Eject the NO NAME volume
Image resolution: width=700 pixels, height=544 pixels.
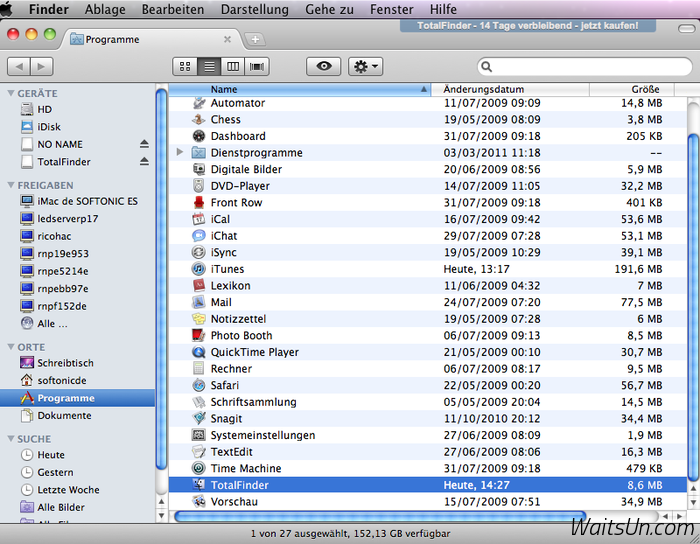(144, 144)
